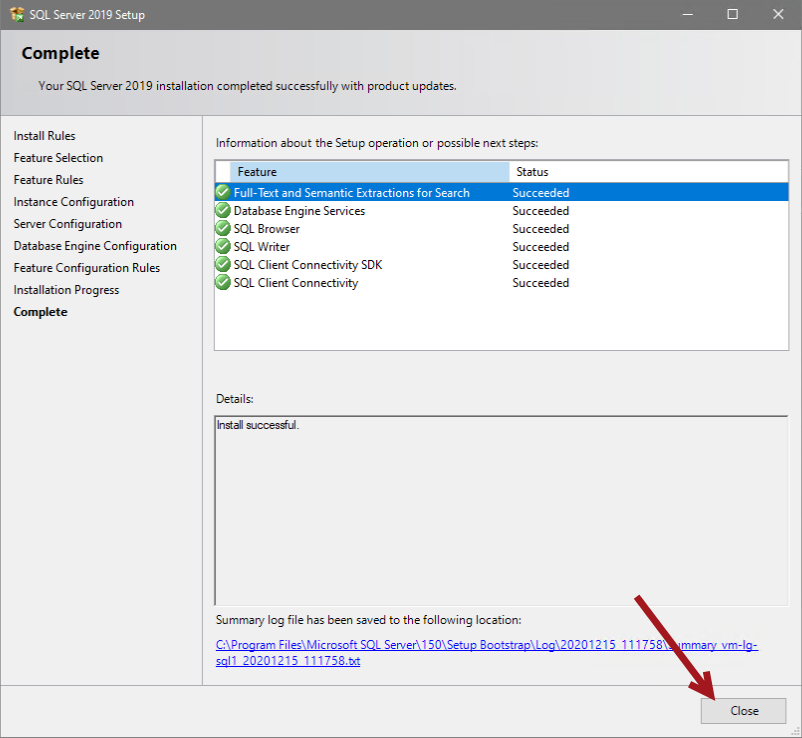802x738 pixels.
Task: Click the Server Configuration step
Action: (x=68, y=223)
